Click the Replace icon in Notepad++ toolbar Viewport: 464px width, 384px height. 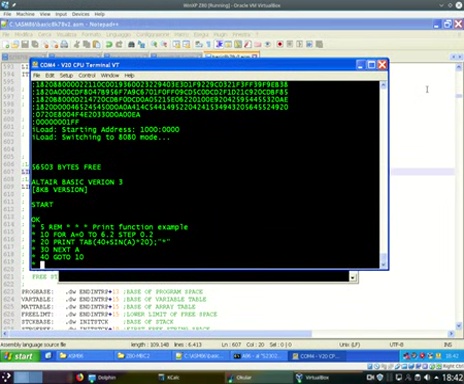141,44
